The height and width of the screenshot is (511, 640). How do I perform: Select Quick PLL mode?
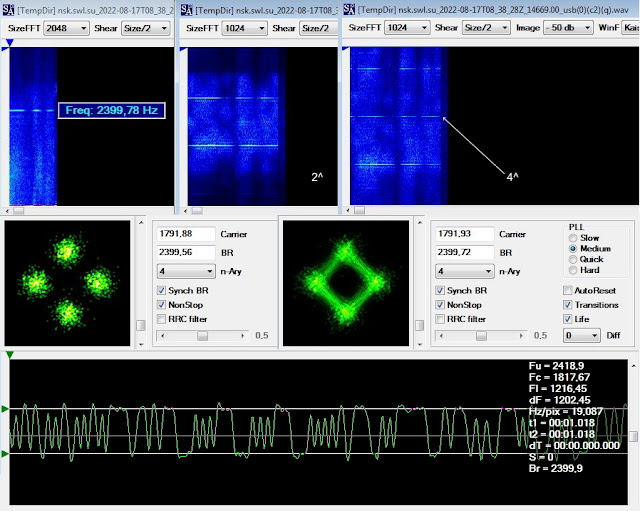(x=573, y=260)
